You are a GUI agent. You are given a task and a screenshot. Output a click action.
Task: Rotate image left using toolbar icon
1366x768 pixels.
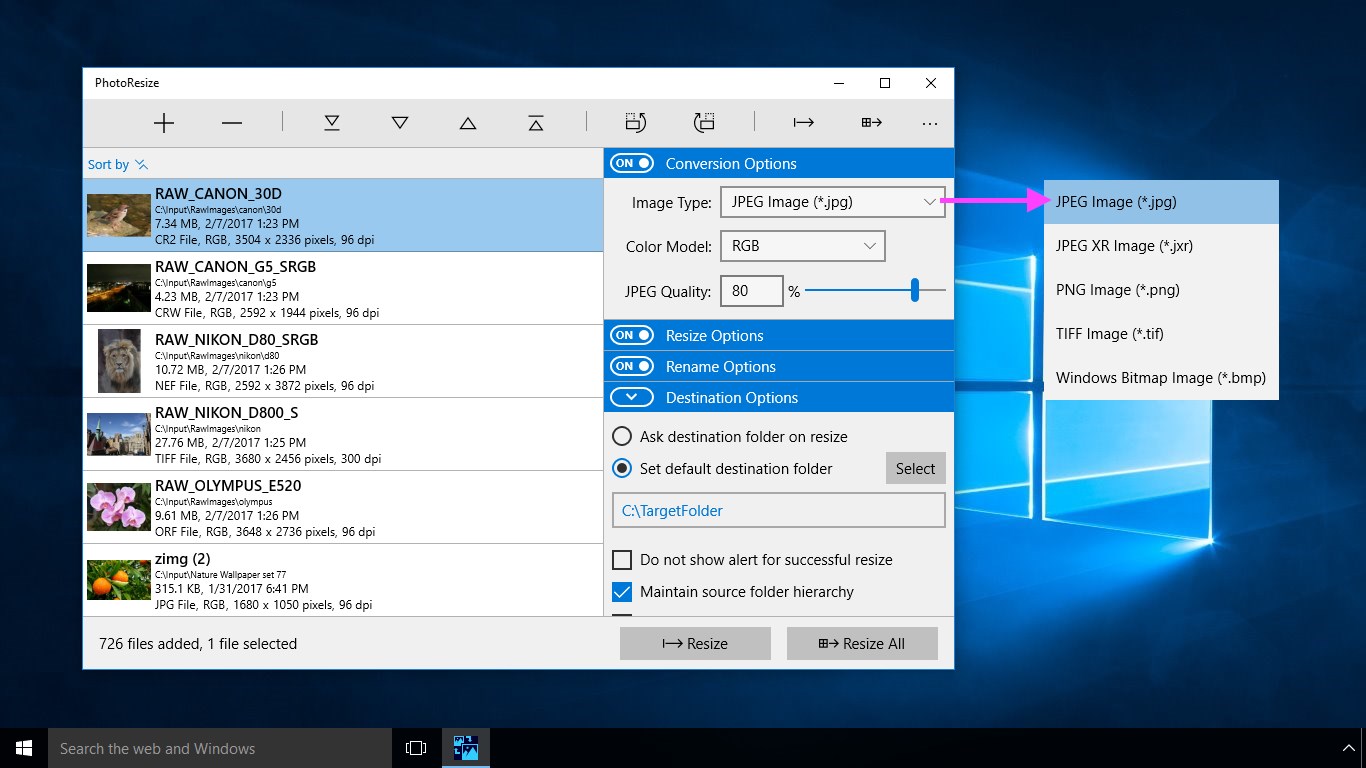coord(636,123)
